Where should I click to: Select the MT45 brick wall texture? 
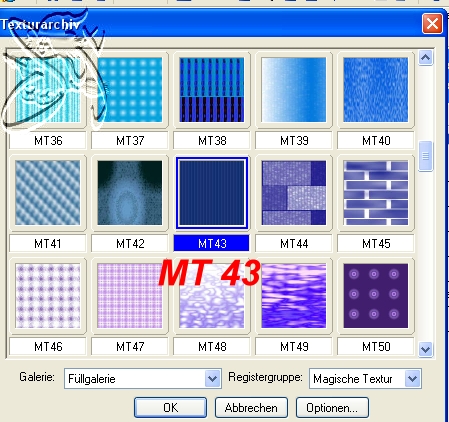(376, 193)
